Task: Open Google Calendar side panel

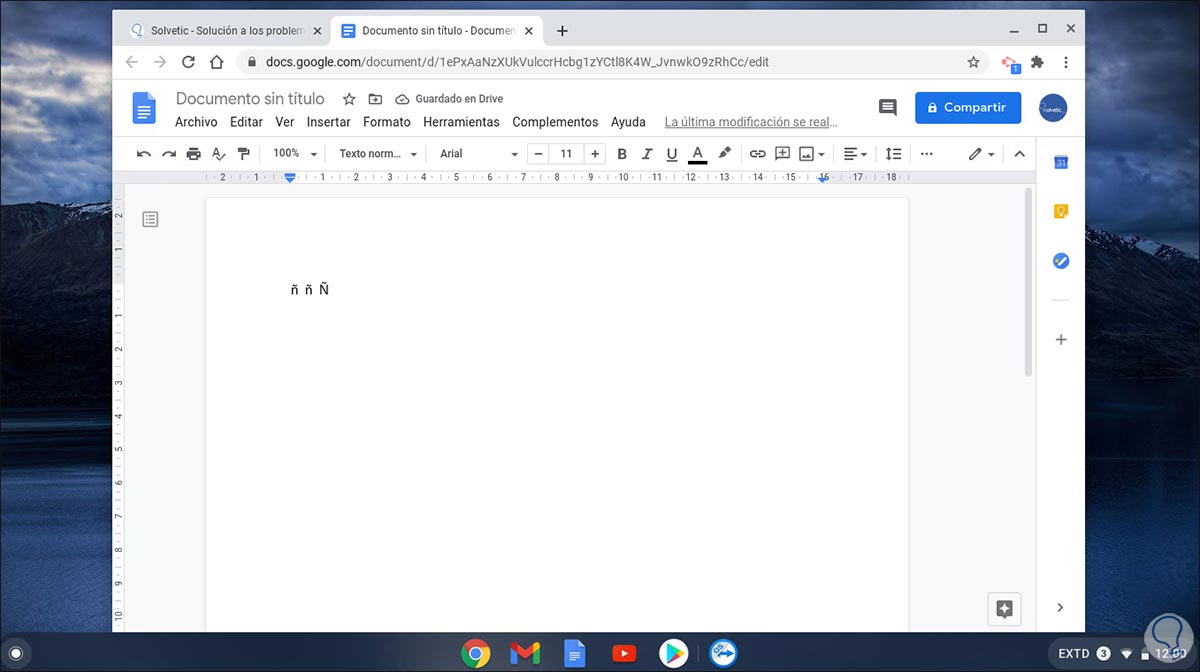Action: coord(1061,163)
